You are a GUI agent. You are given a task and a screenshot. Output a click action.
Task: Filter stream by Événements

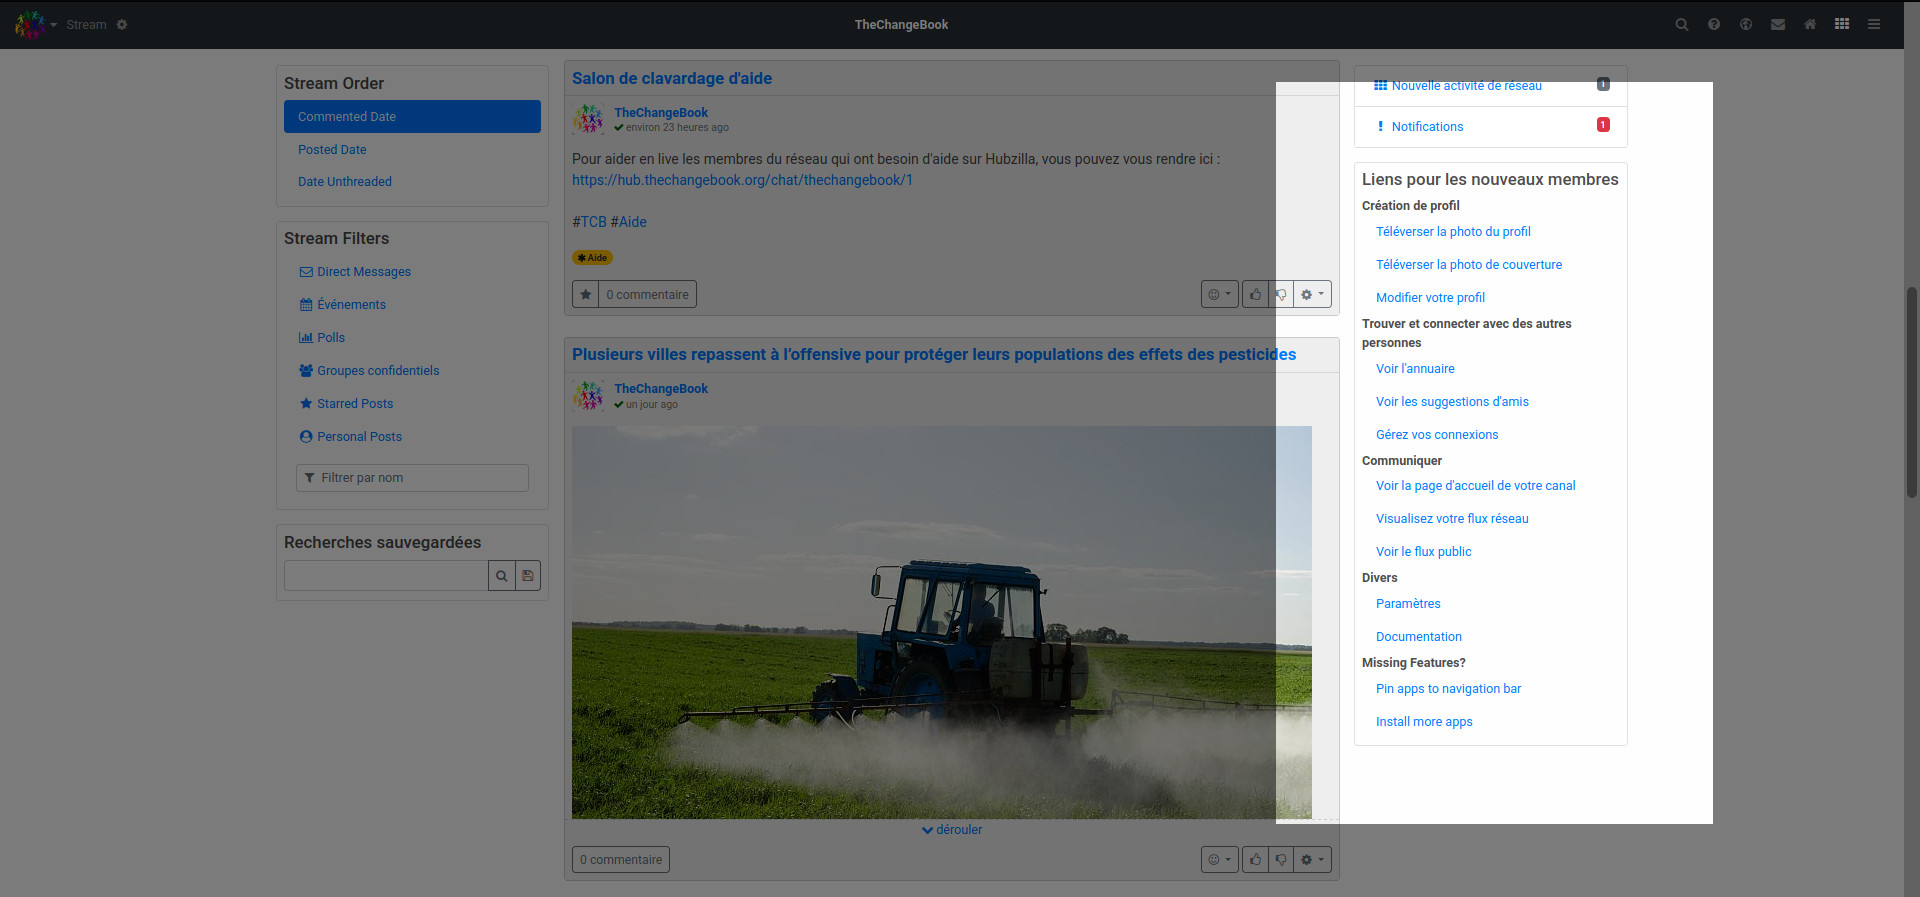pos(342,305)
